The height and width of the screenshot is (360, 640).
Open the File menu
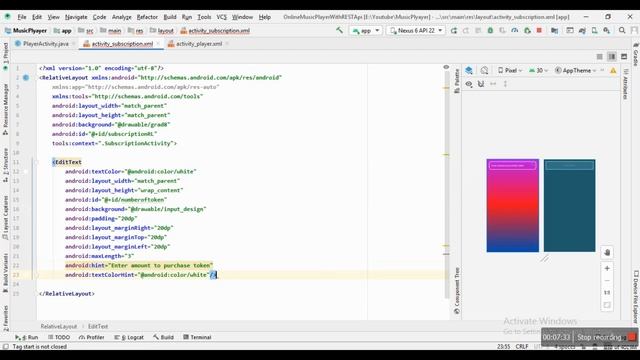[22, 17]
